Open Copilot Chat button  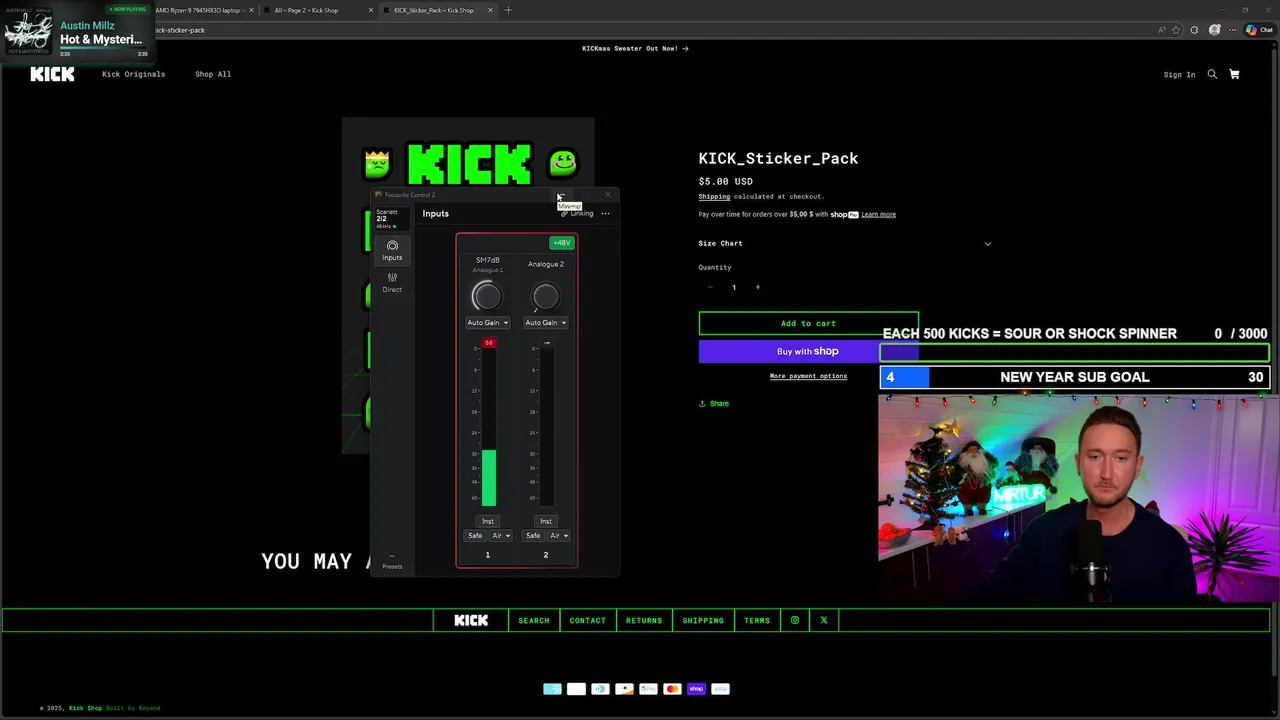1259,30
